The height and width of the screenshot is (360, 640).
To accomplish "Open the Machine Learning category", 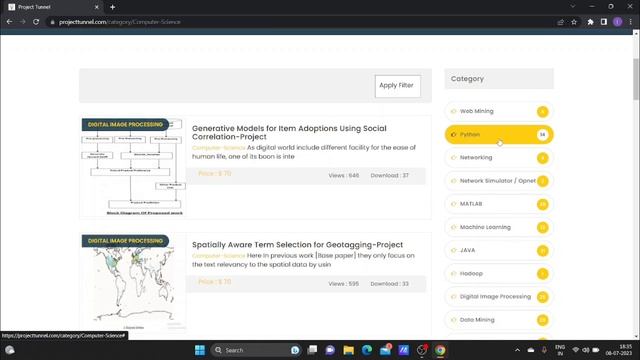I will (x=499, y=227).
